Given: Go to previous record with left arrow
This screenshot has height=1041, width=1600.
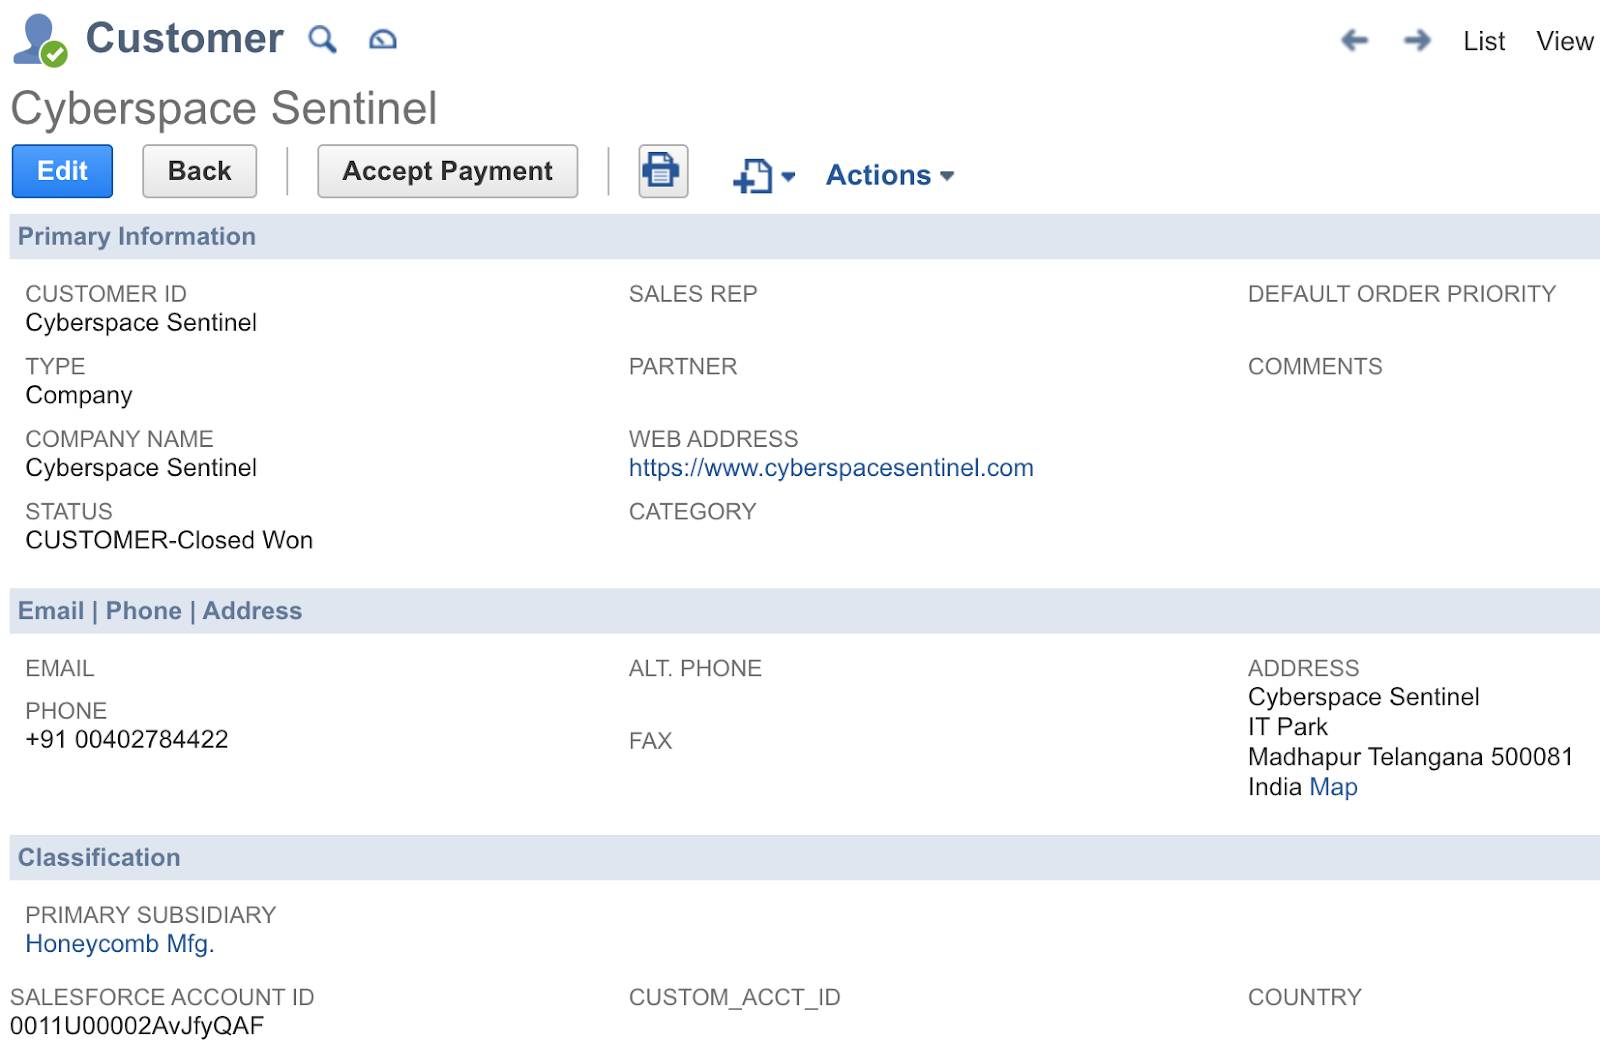Looking at the screenshot, I should (1354, 40).
